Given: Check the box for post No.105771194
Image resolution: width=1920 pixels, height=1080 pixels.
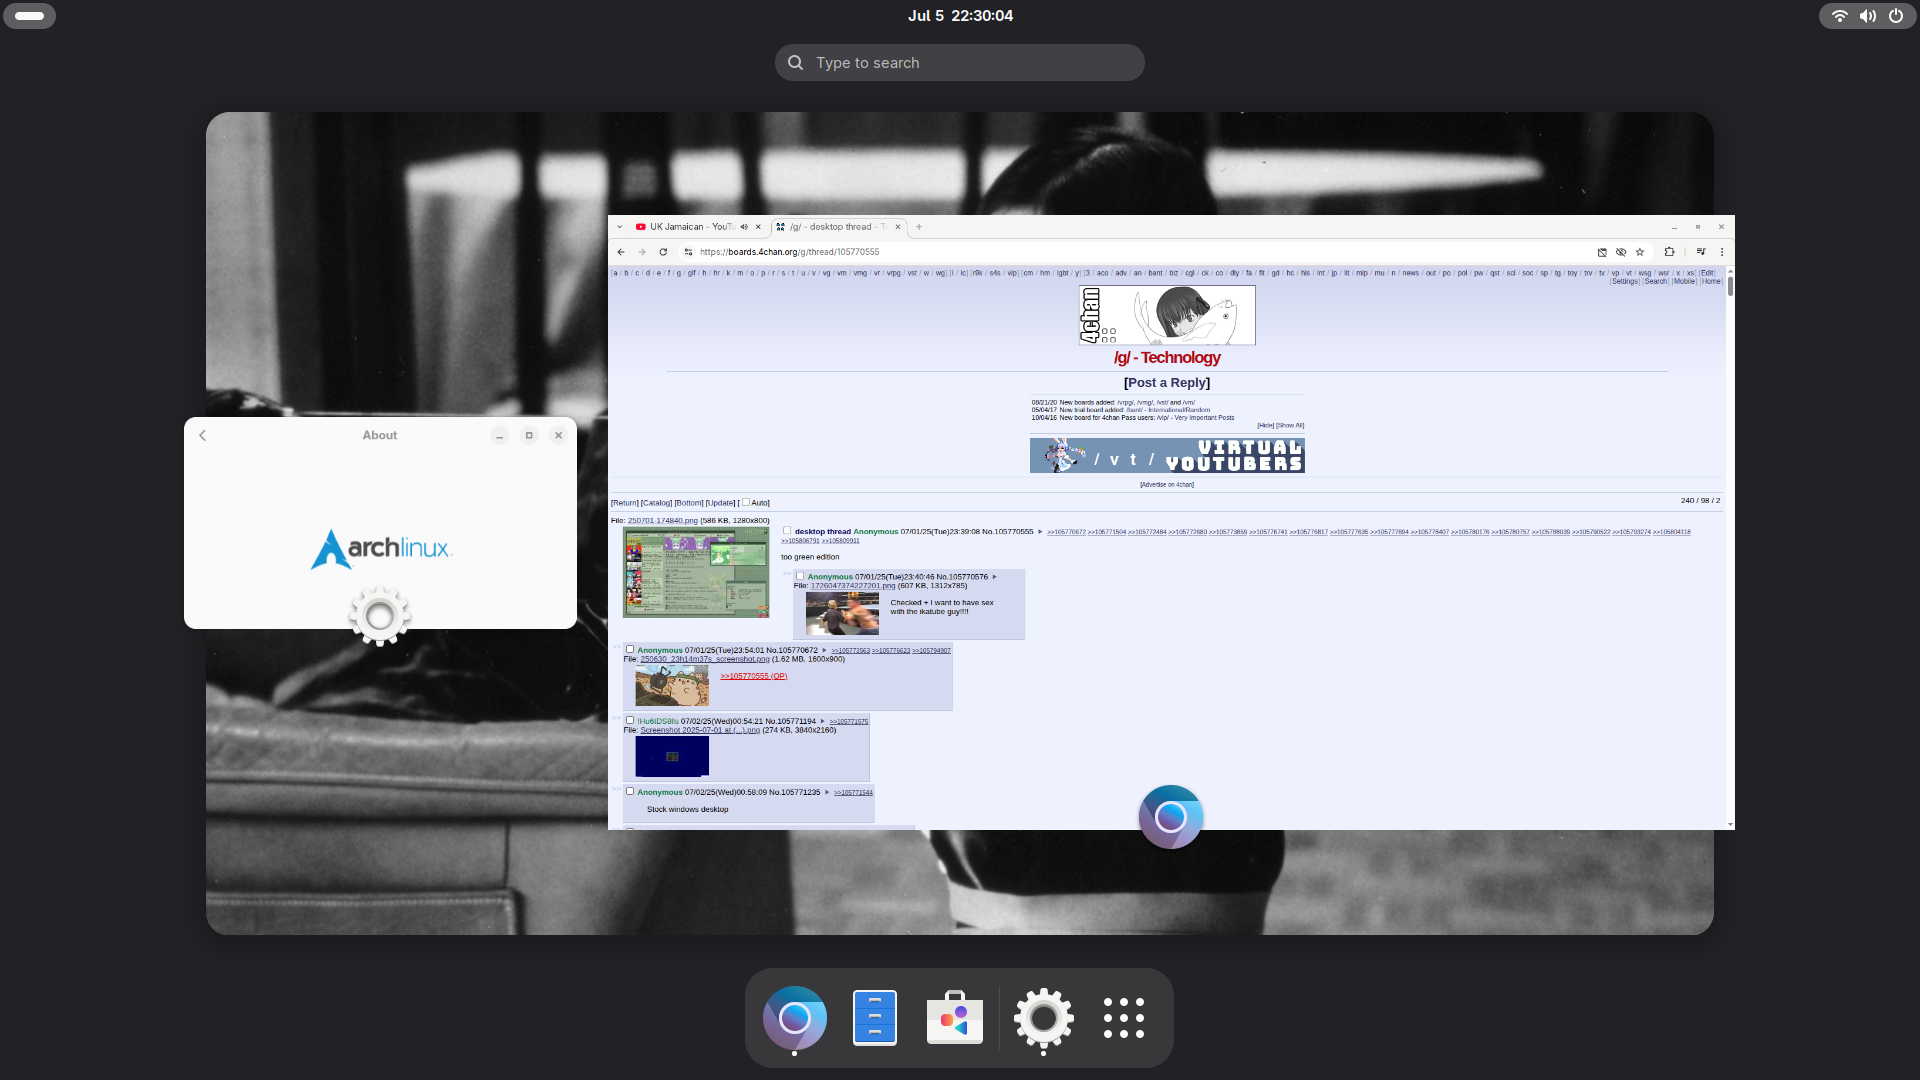Looking at the screenshot, I should pos(630,720).
